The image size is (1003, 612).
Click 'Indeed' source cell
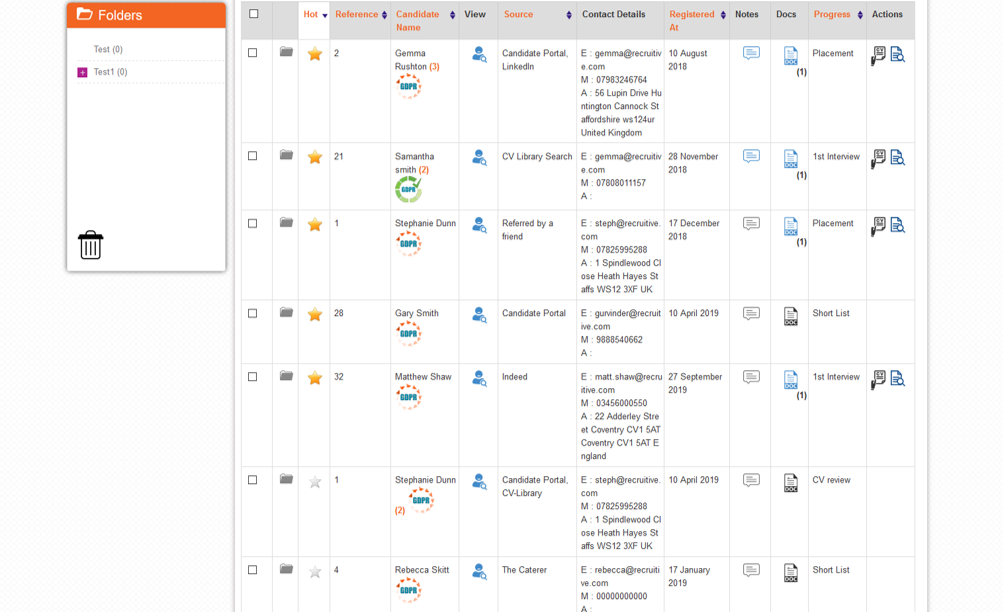point(514,377)
